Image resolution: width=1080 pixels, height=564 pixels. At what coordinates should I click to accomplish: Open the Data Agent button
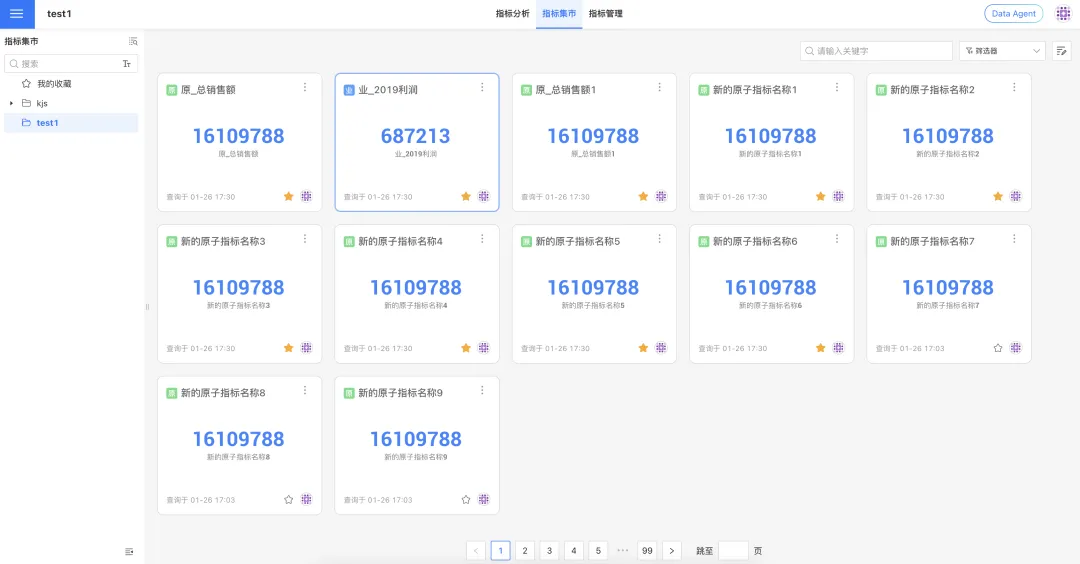click(1013, 14)
